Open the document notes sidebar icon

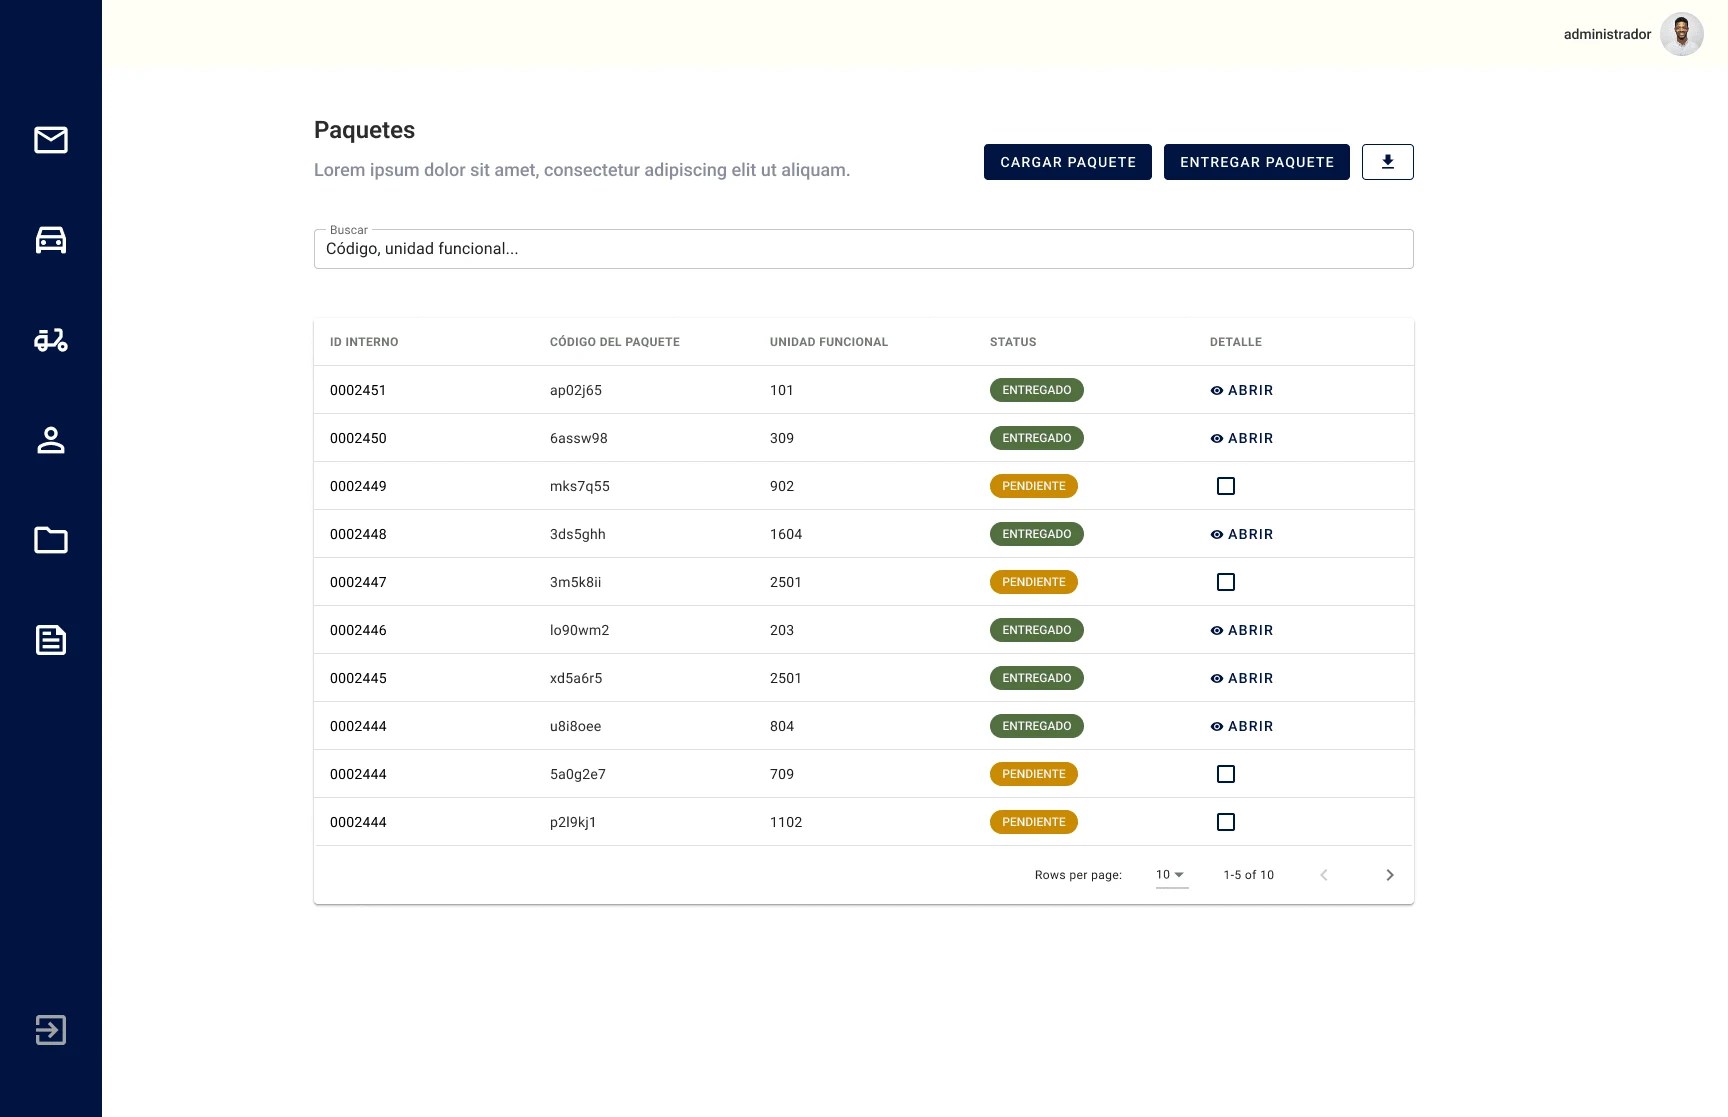[x=51, y=640]
